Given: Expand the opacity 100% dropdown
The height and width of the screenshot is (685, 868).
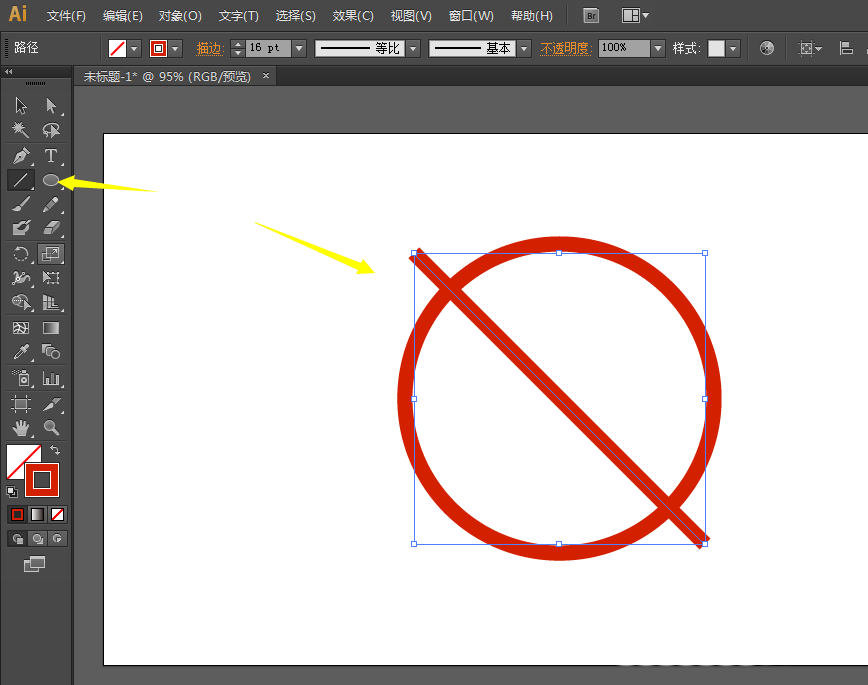Looking at the screenshot, I should point(657,48).
